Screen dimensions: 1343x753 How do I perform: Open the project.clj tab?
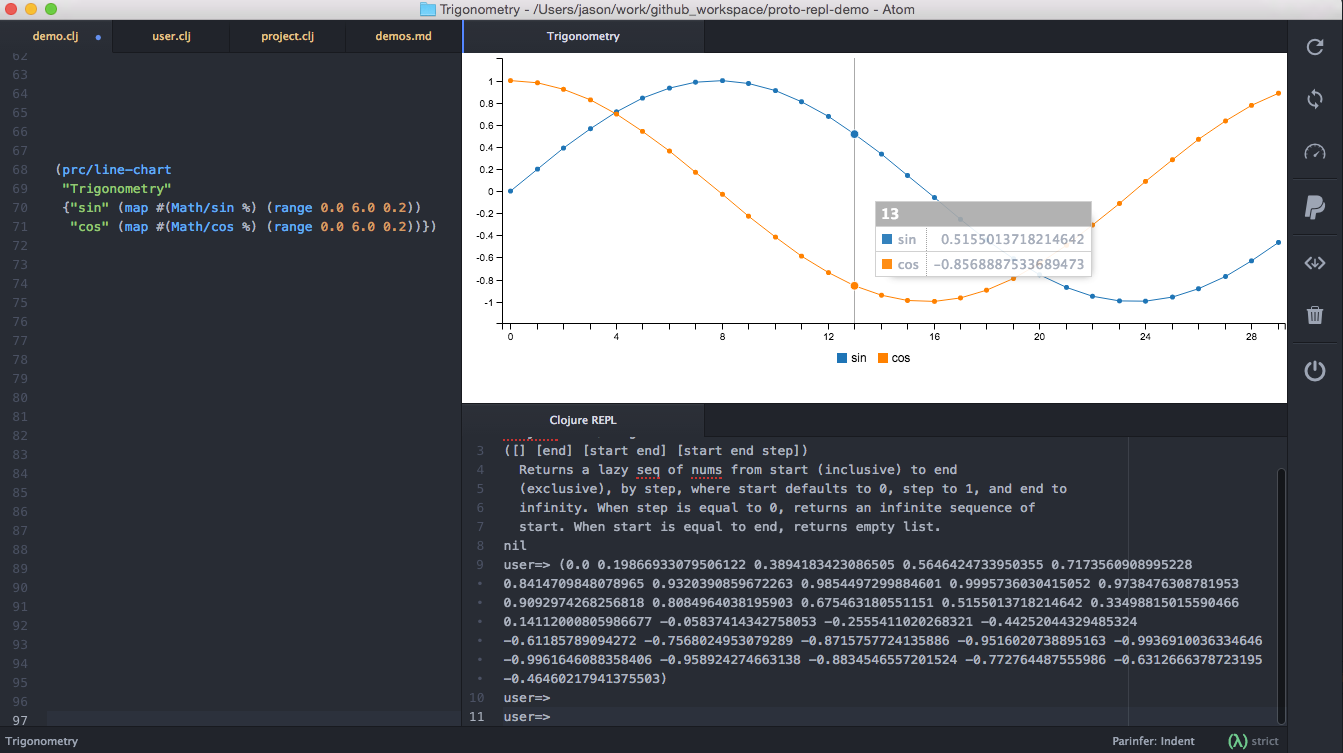point(287,36)
